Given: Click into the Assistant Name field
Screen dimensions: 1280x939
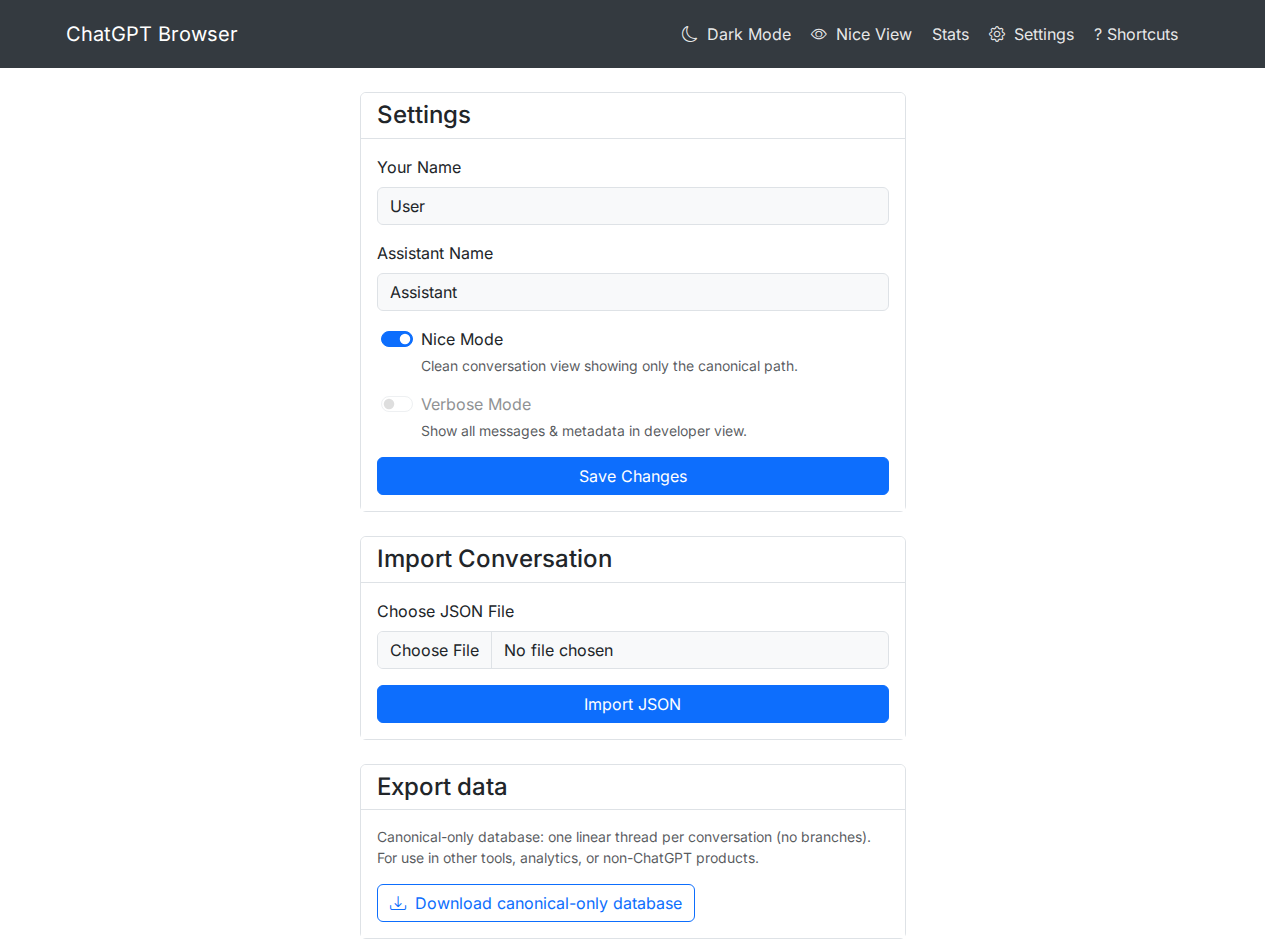Looking at the screenshot, I should pyautogui.click(x=633, y=292).
